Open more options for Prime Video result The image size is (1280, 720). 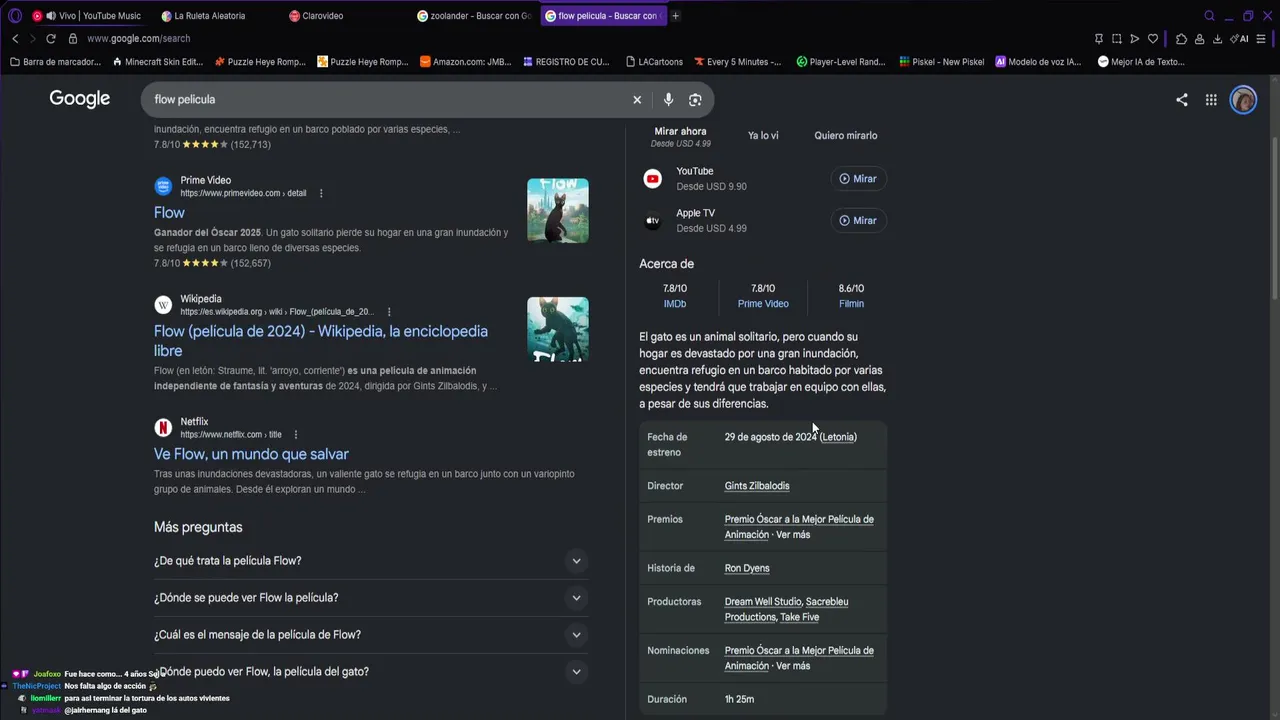point(321,193)
